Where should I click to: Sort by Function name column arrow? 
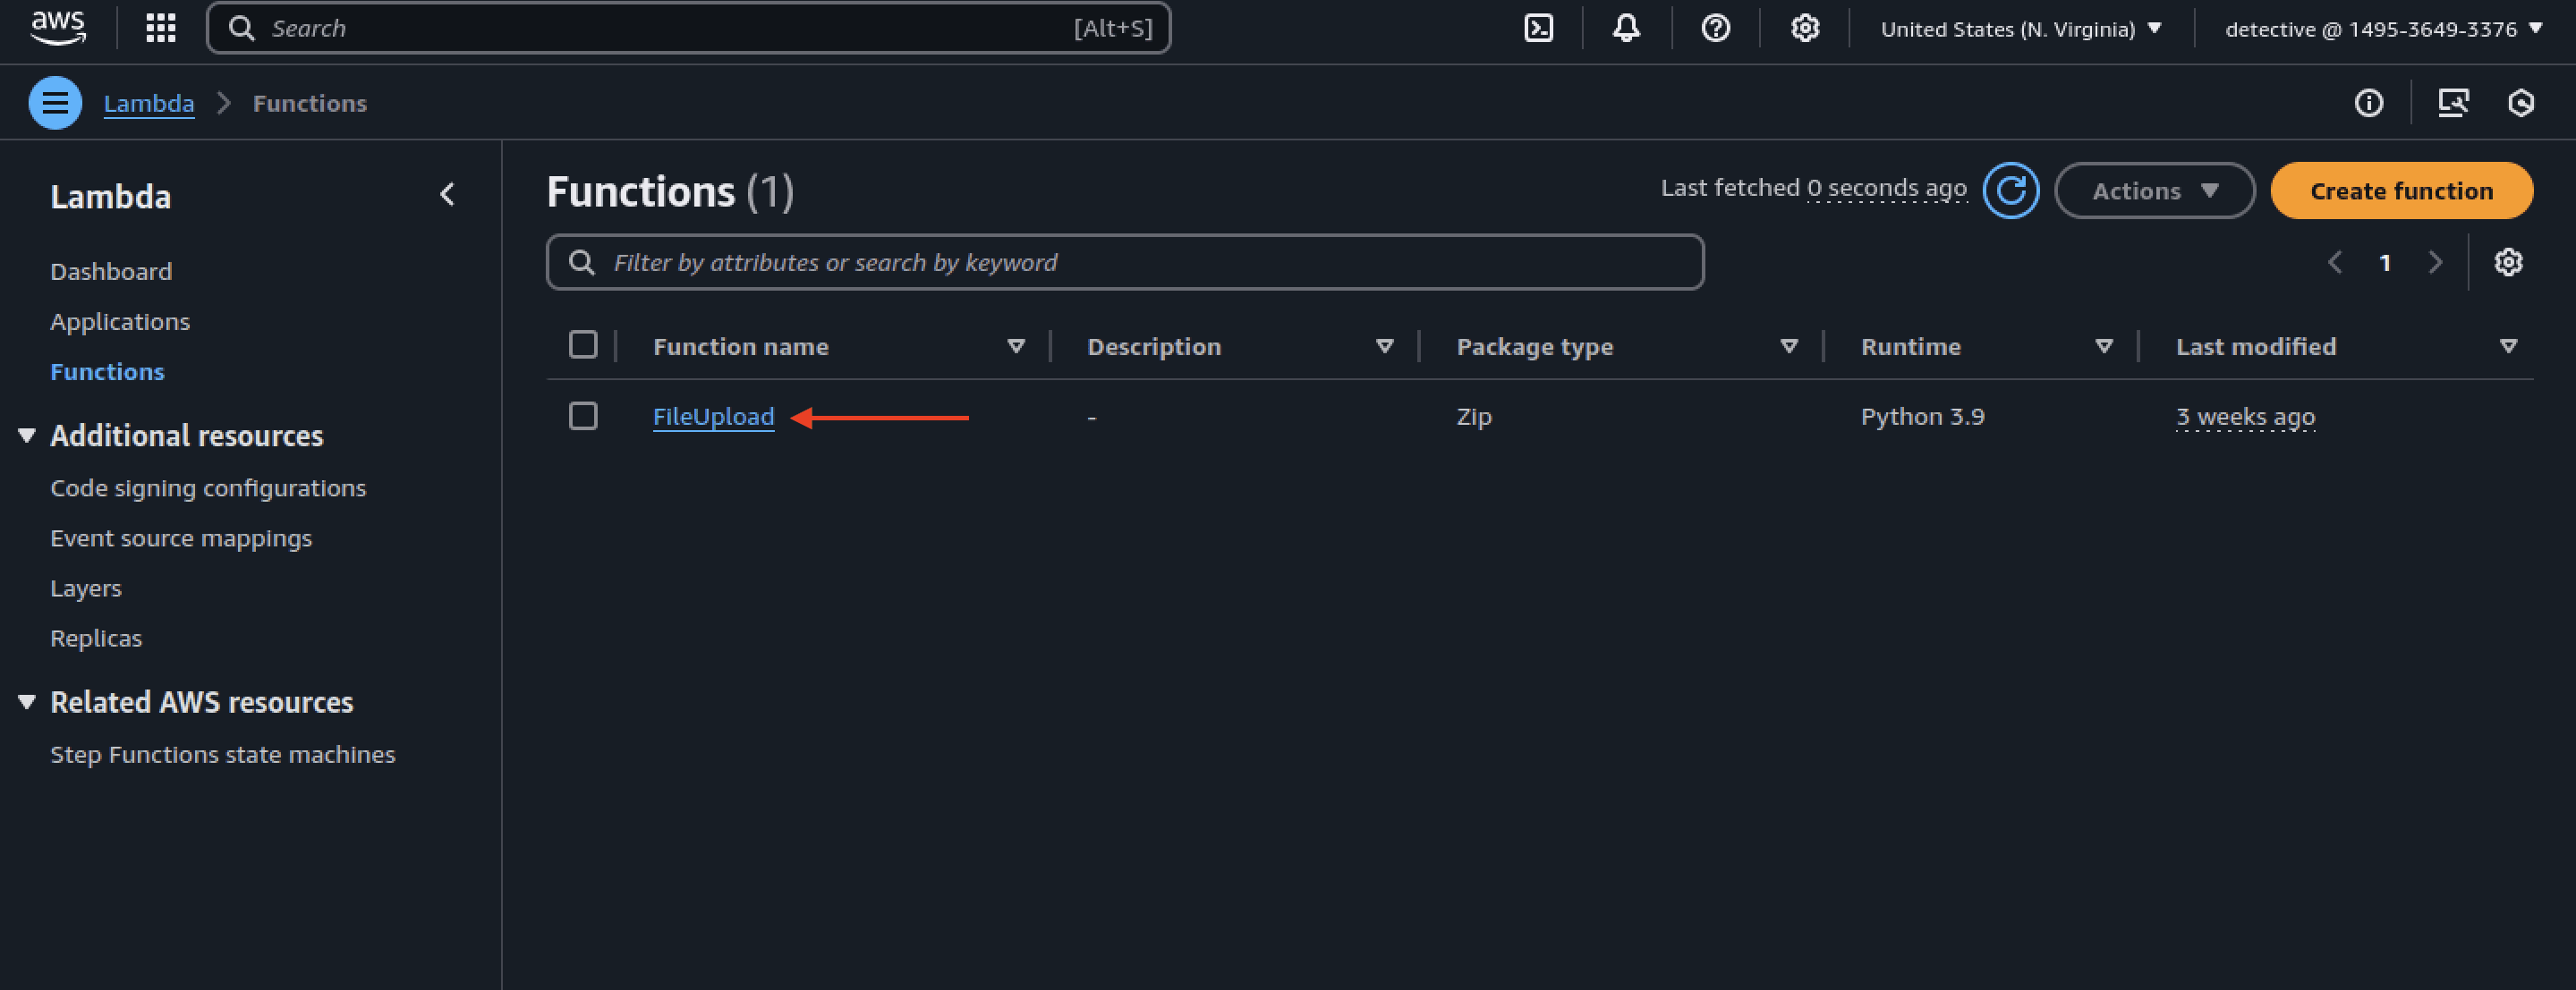(1015, 346)
